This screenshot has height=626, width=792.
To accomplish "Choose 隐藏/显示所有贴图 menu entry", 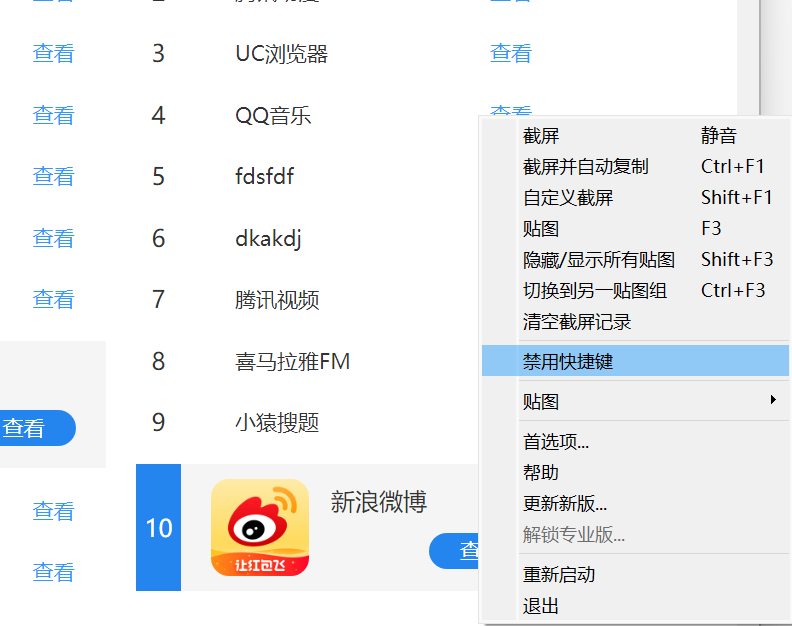I will [635, 260].
